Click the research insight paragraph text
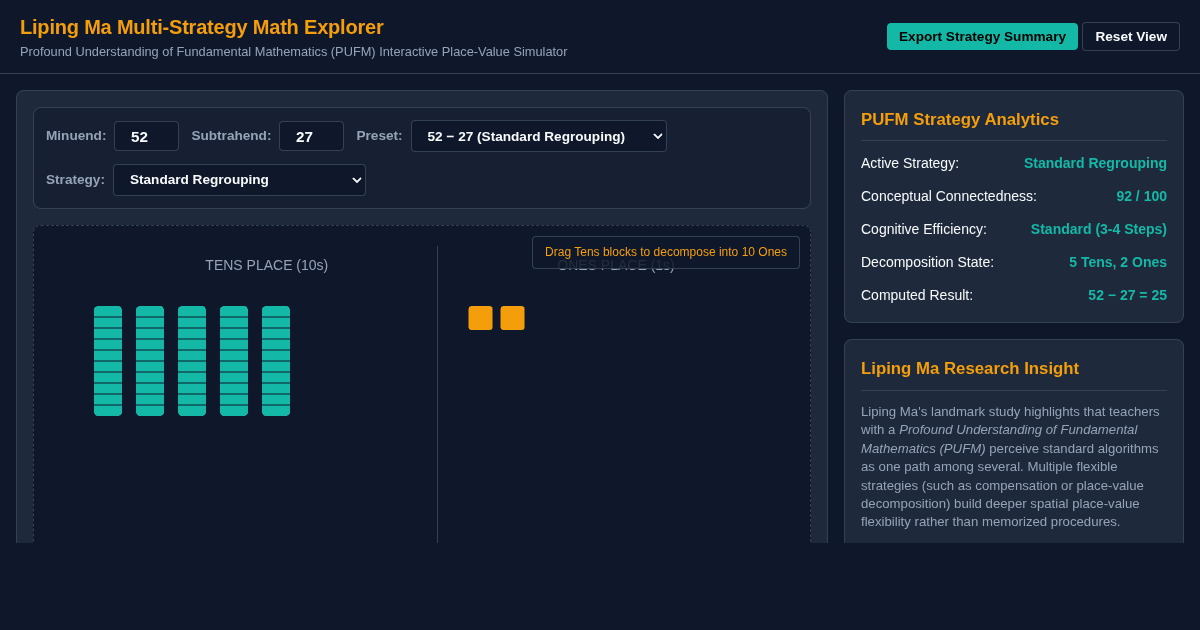Image resolution: width=1200 pixels, height=630 pixels. (1012, 466)
